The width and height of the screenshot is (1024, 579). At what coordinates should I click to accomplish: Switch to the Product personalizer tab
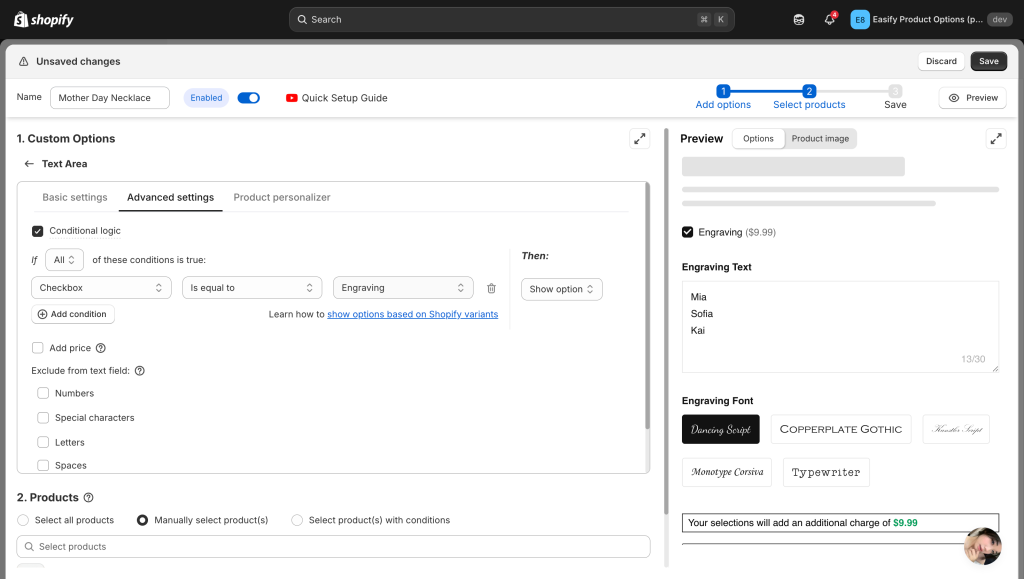pyautogui.click(x=282, y=197)
